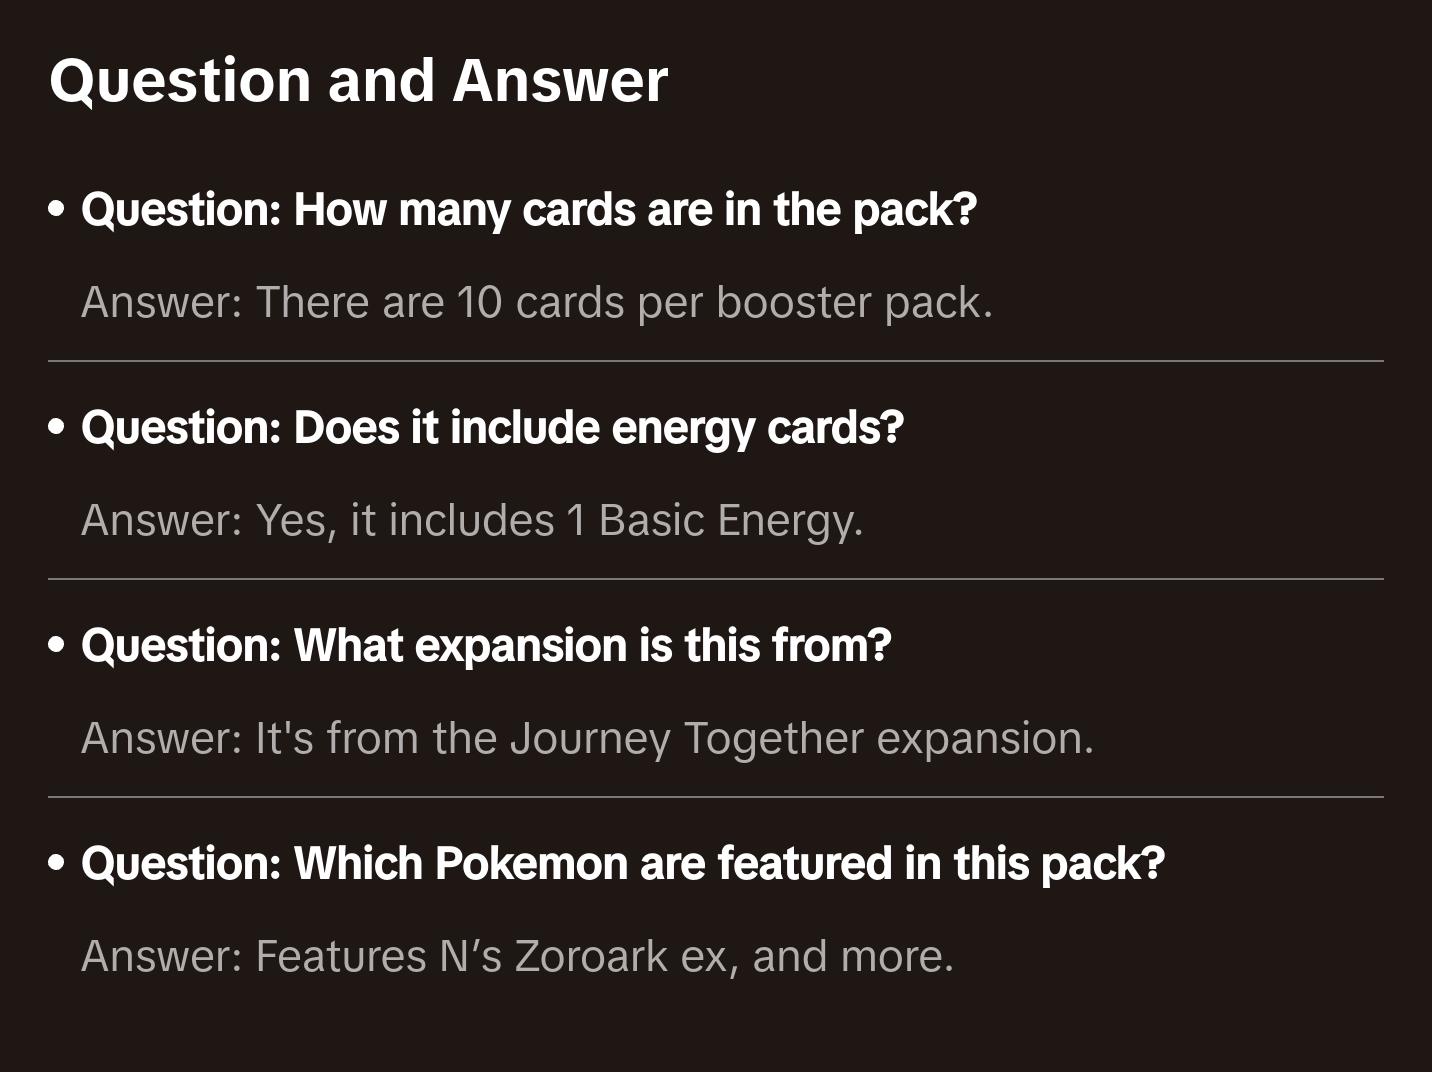The image size is (1432, 1072).
Task: Select the question about energy cards
Action: (492, 428)
